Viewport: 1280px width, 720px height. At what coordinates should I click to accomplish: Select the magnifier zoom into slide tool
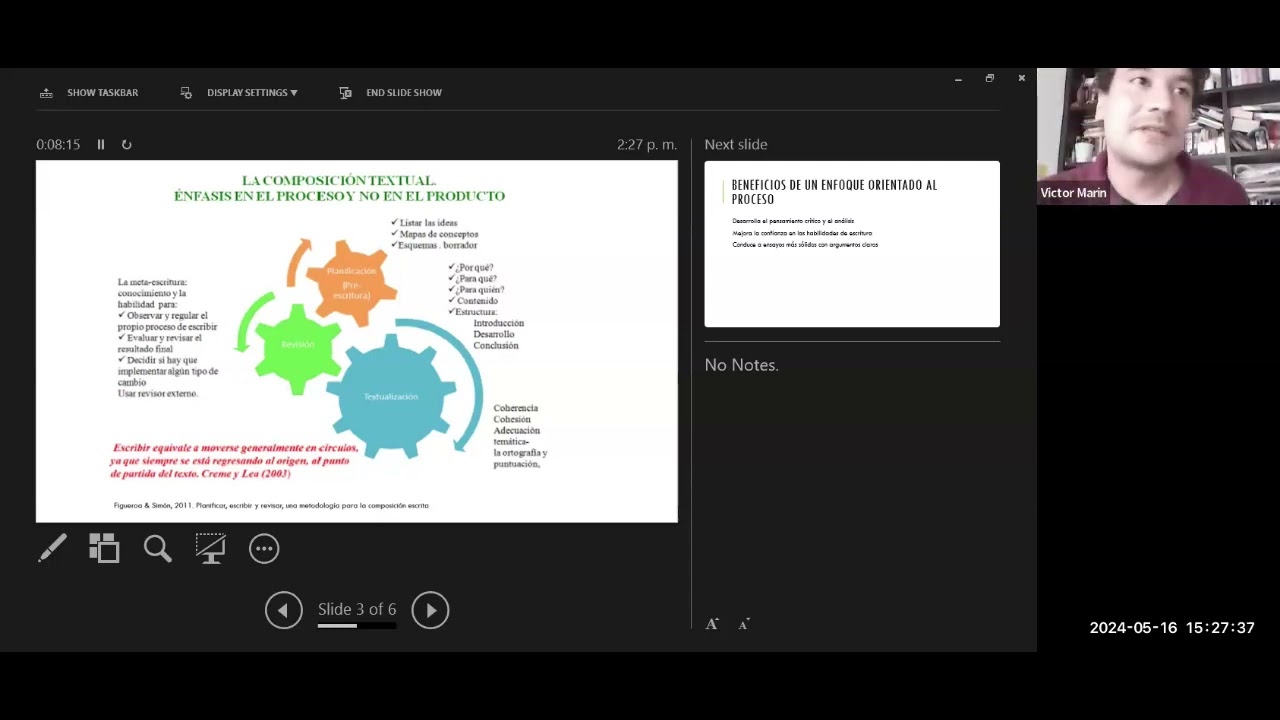click(x=157, y=548)
